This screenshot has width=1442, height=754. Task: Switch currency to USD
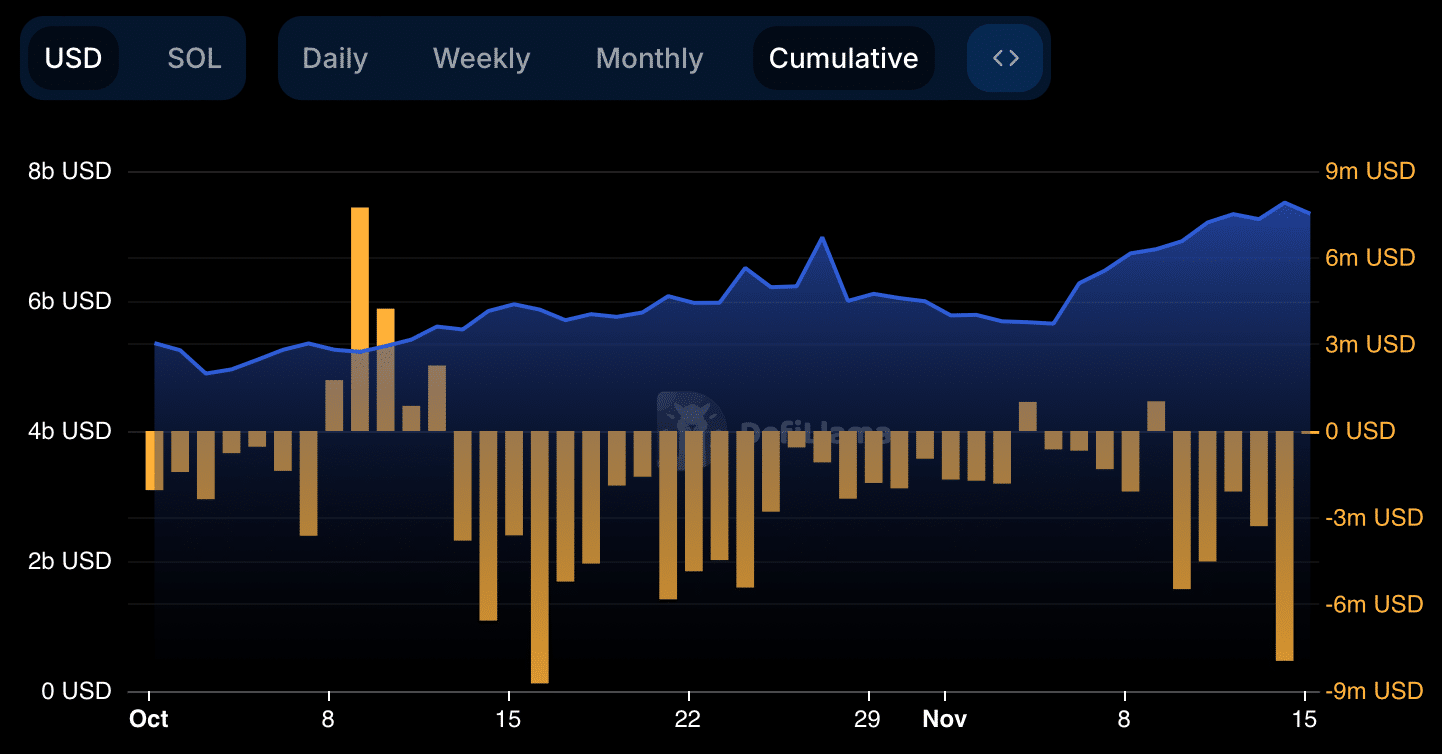[74, 58]
